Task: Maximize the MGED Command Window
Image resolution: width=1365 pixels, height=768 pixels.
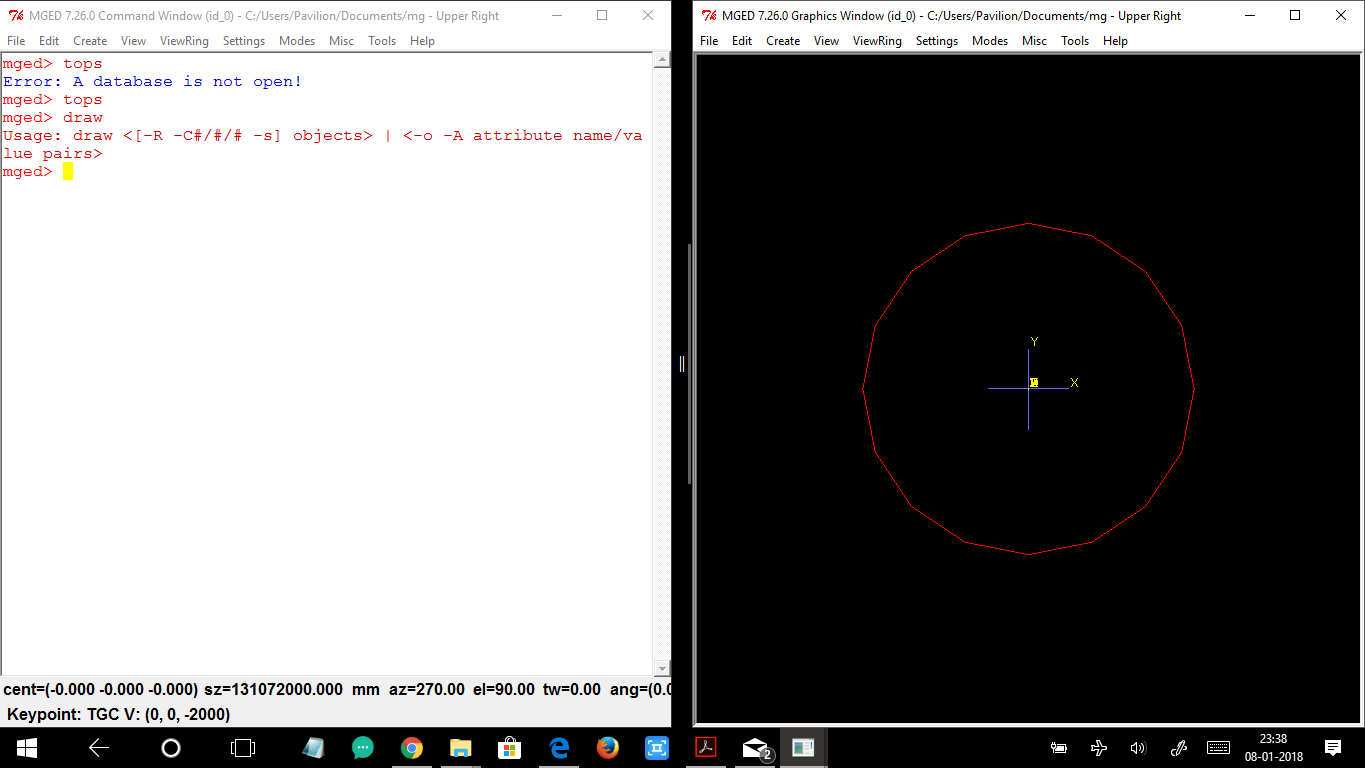Action: click(602, 15)
